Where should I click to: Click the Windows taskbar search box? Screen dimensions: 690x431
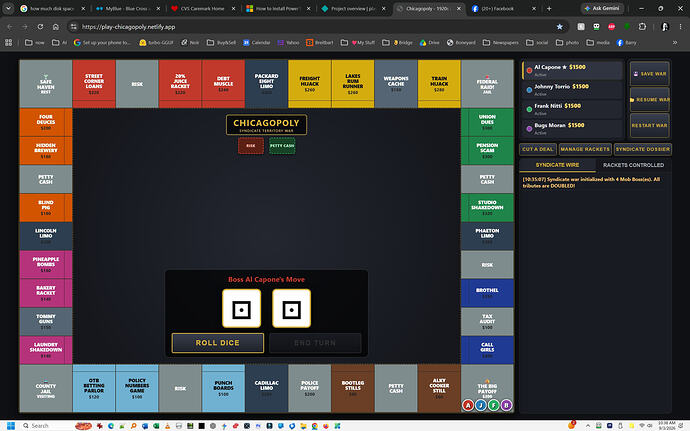[x=46, y=425]
